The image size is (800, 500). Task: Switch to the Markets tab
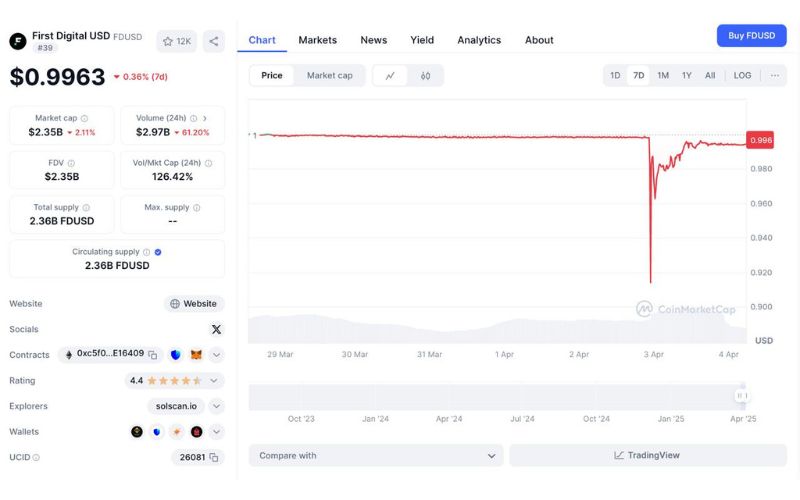[x=317, y=40]
